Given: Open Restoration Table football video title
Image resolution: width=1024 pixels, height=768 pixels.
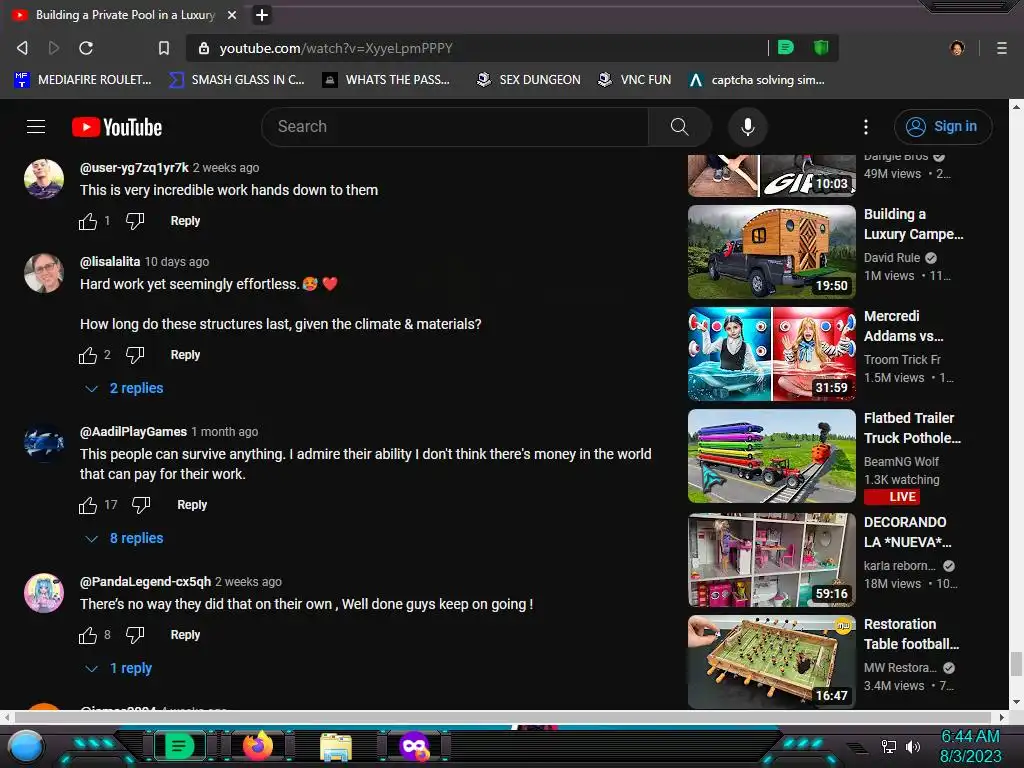Looking at the screenshot, I should (x=911, y=634).
